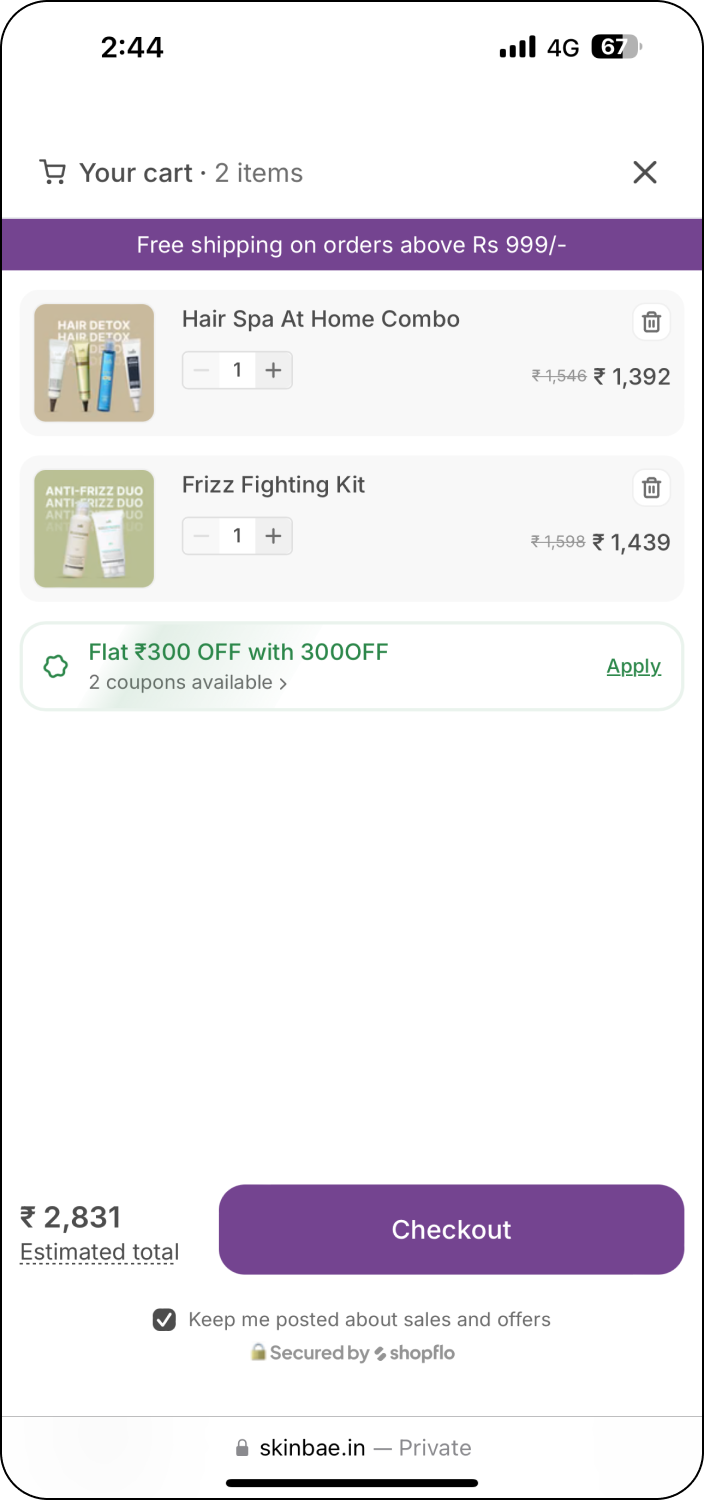Tap the shopping cart icon in header
Image resolution: width=704 pixels, height=1500 pixels.
point(52,172)
